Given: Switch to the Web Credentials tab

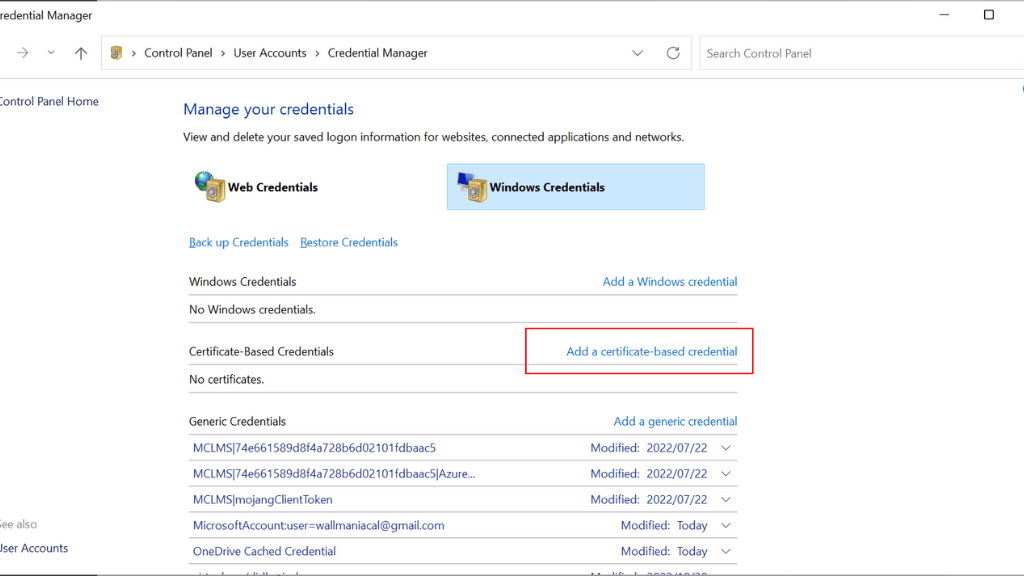Looking at the screenshot, I should point(272,187).
